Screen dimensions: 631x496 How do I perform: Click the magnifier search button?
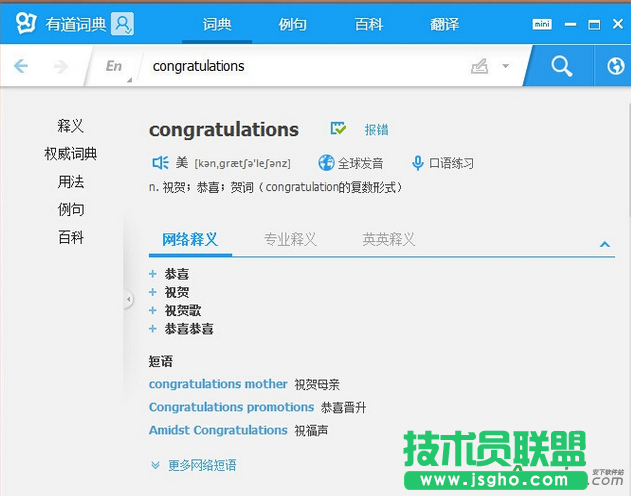[561, 66]
